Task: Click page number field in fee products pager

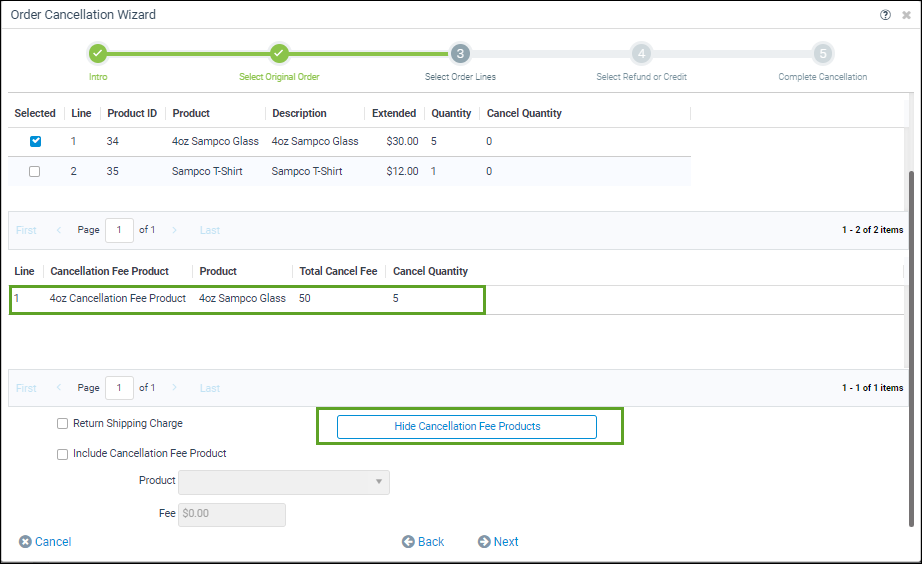Action: click(119, 388)
